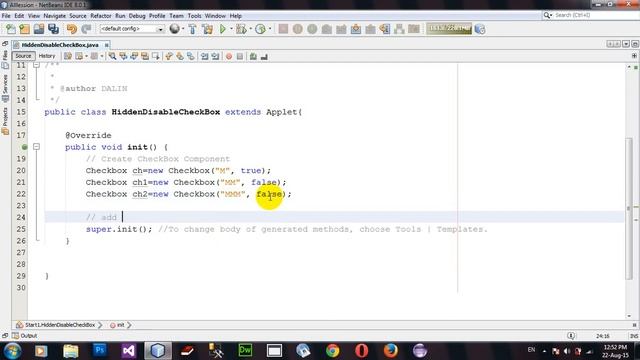Open the Tools menu
Viewport: 640px width, 360px height.
pyautogui.click(x=194, y=16)
